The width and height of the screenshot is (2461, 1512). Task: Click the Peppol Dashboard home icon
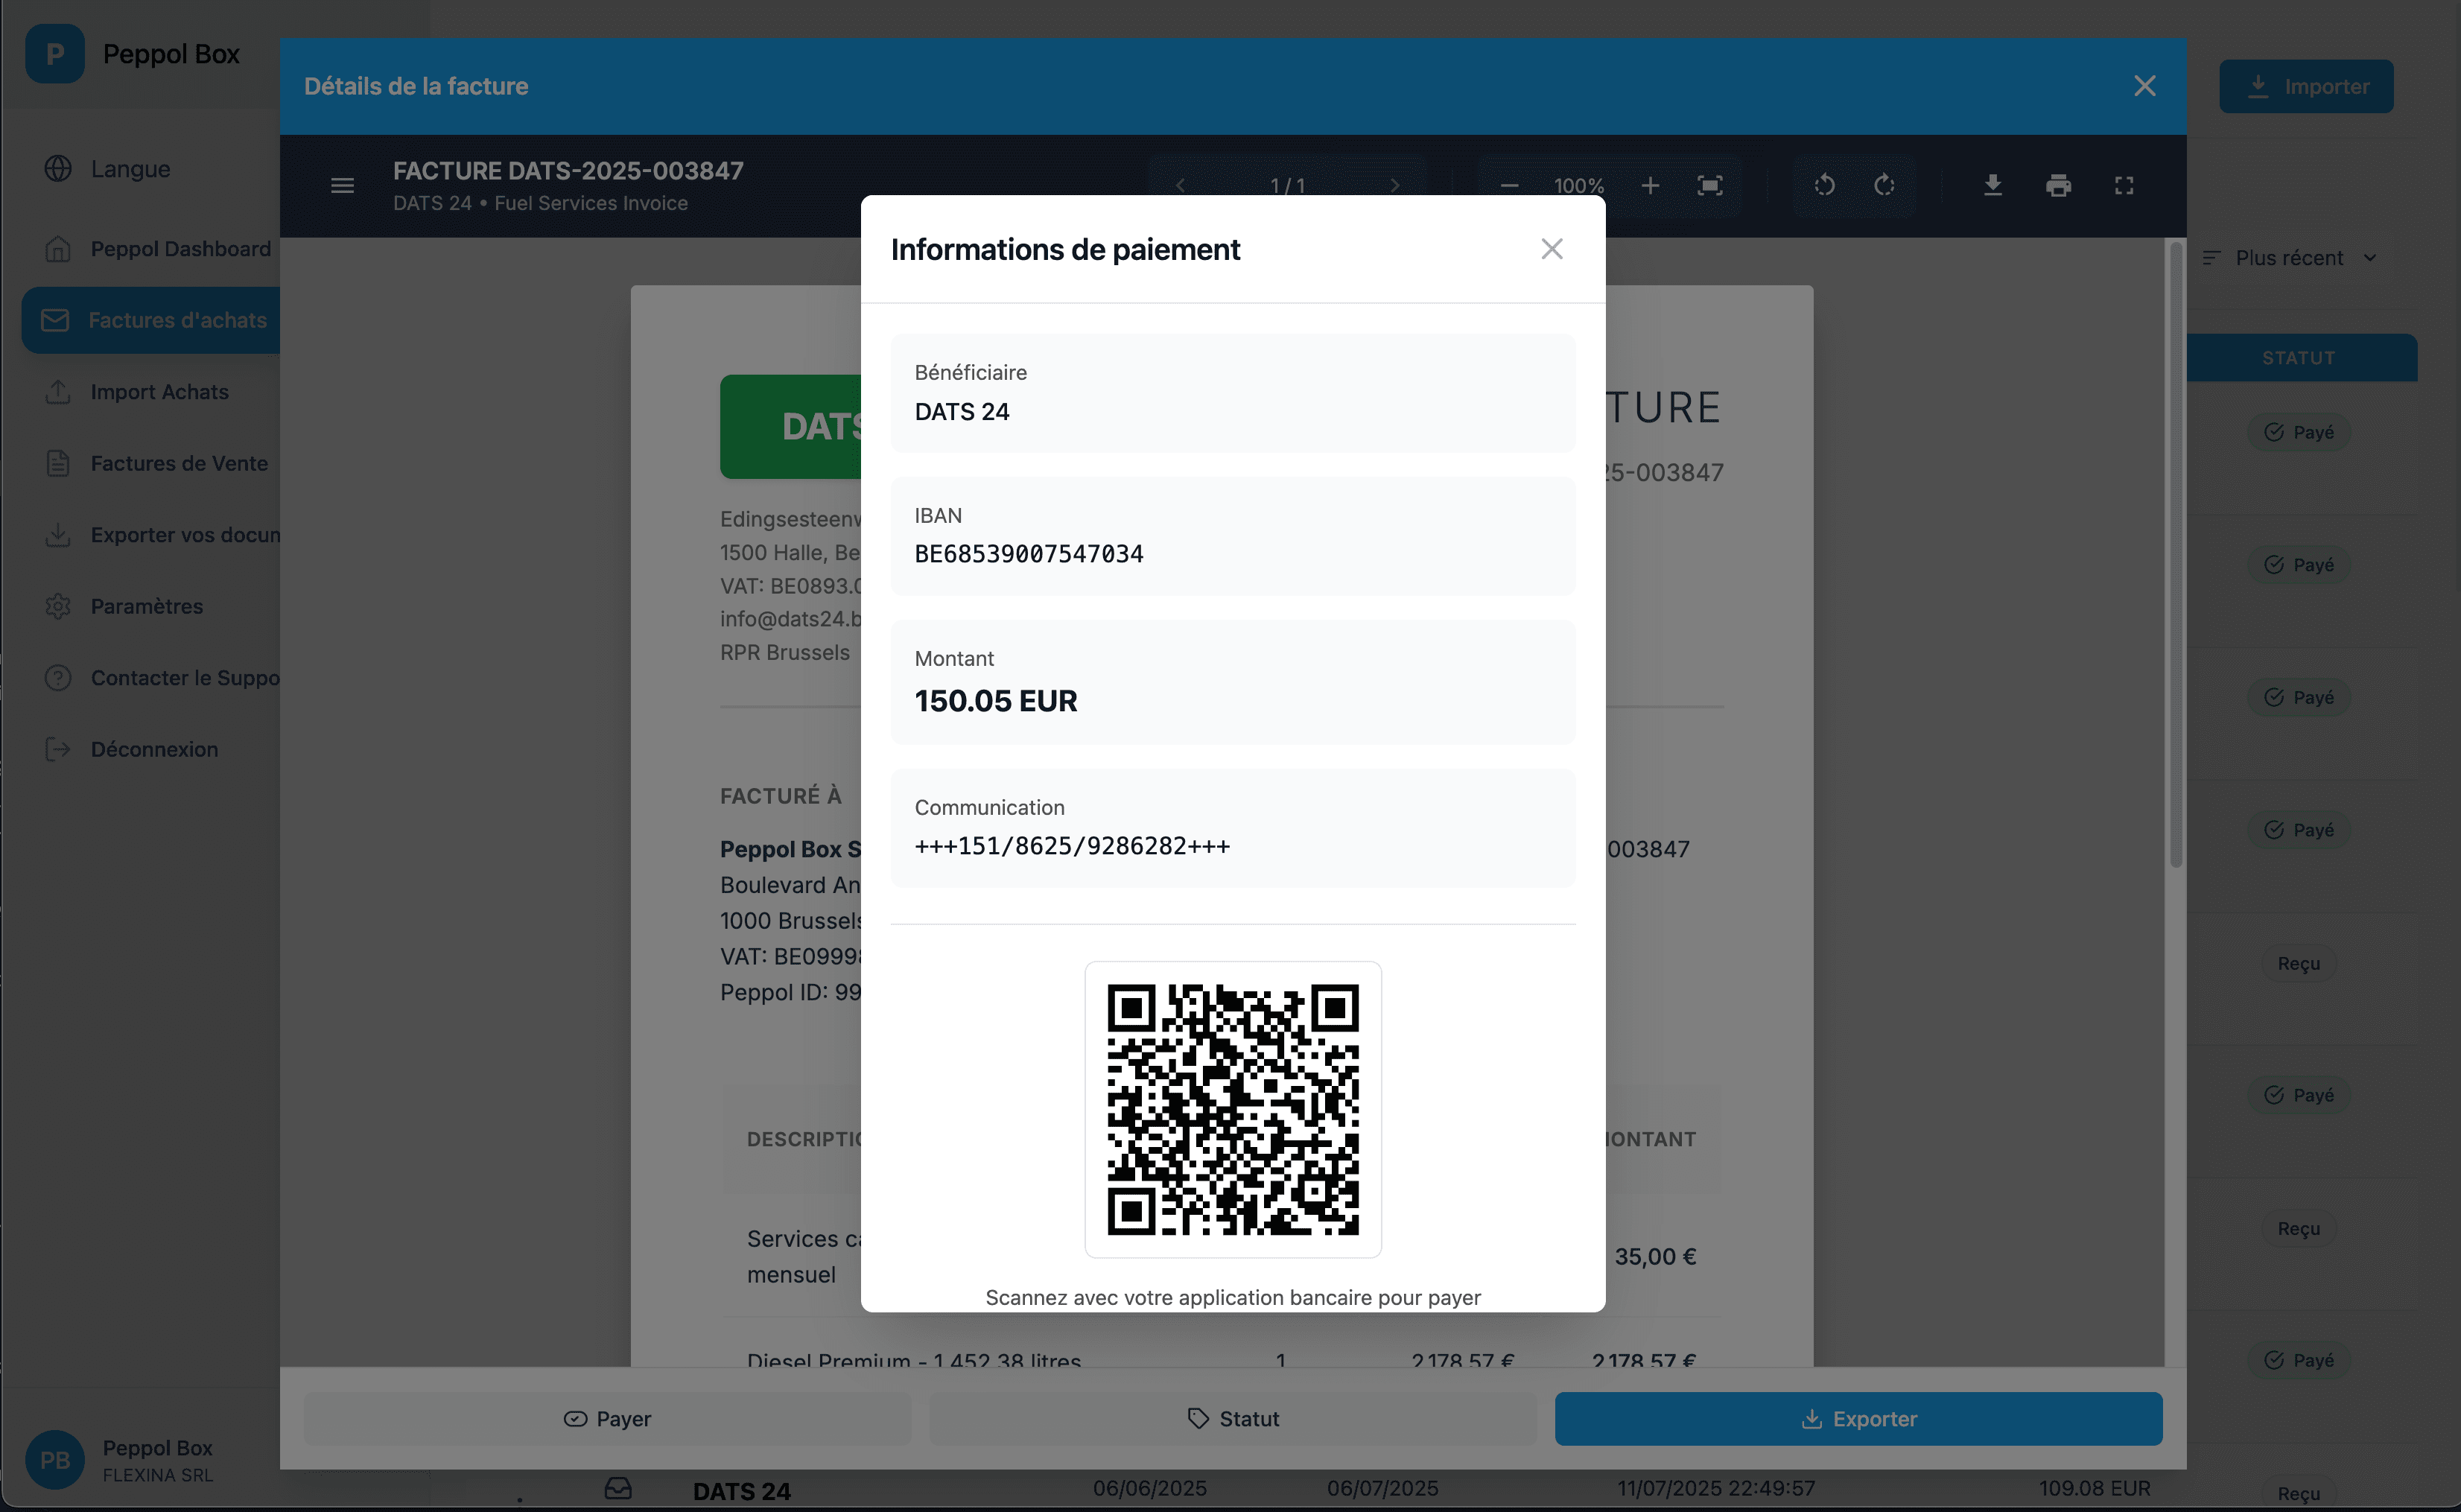[x=58, y=249]
